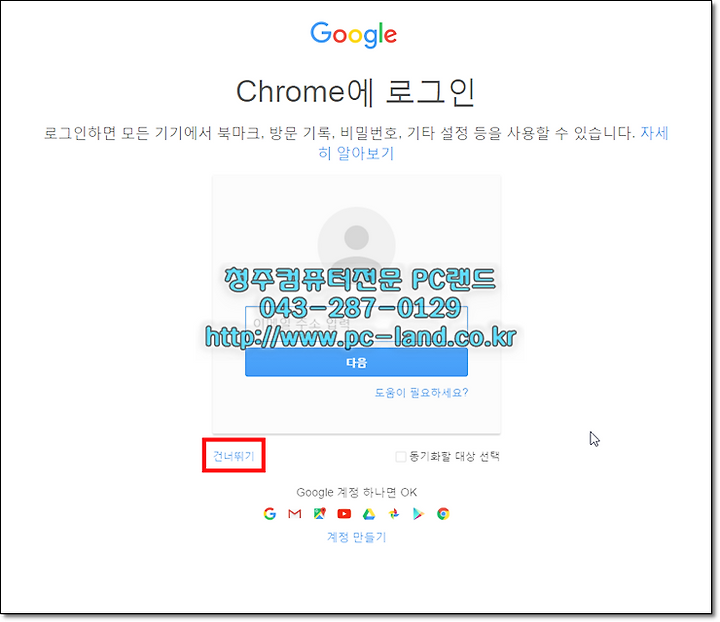Screen dimensions: 720x622
Task: Click the 계정 만들기 link
Action: click(x=356, y=537)
